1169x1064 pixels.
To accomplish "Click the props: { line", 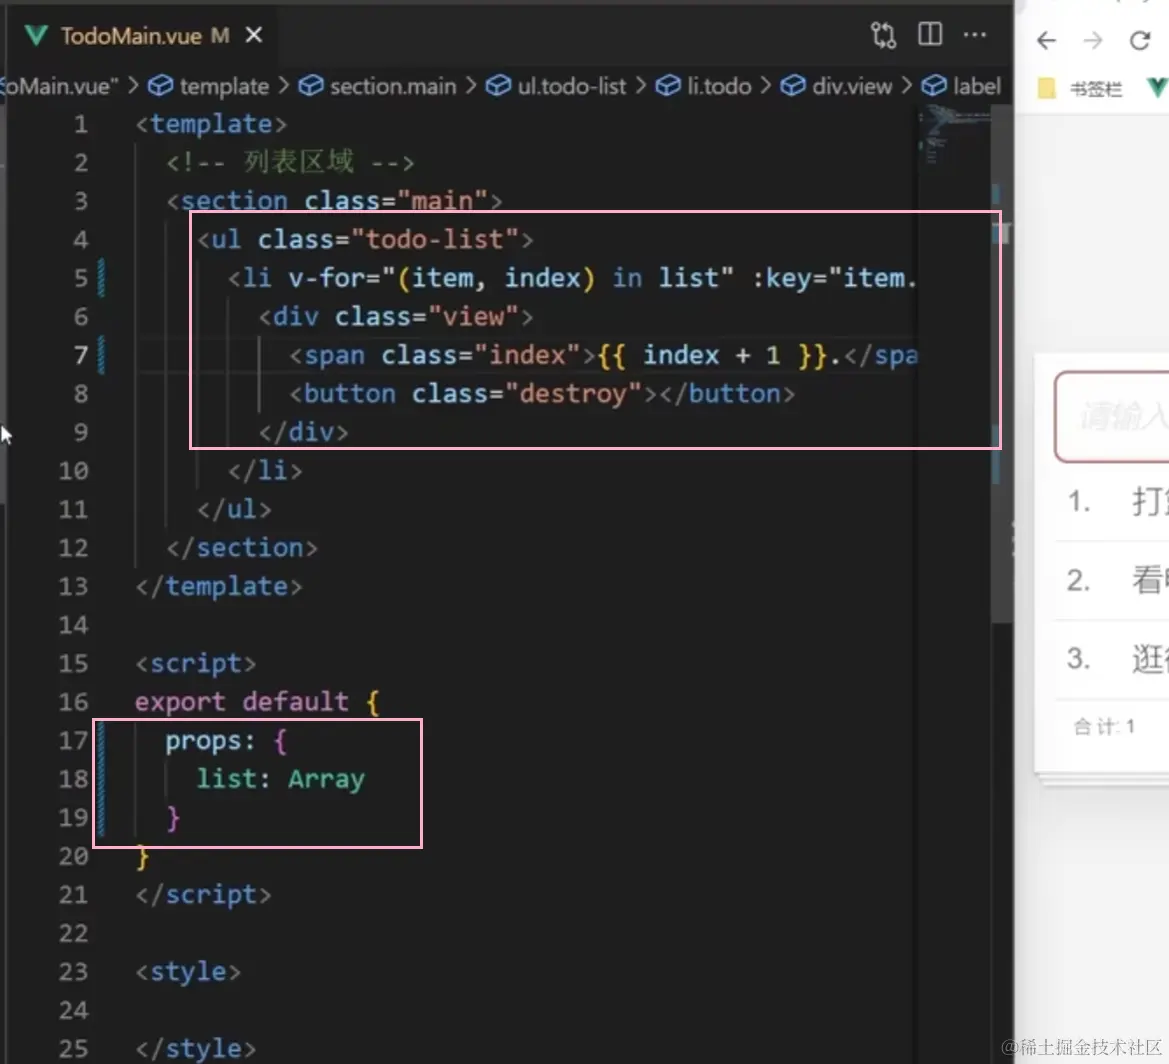I will click(227, 741).
